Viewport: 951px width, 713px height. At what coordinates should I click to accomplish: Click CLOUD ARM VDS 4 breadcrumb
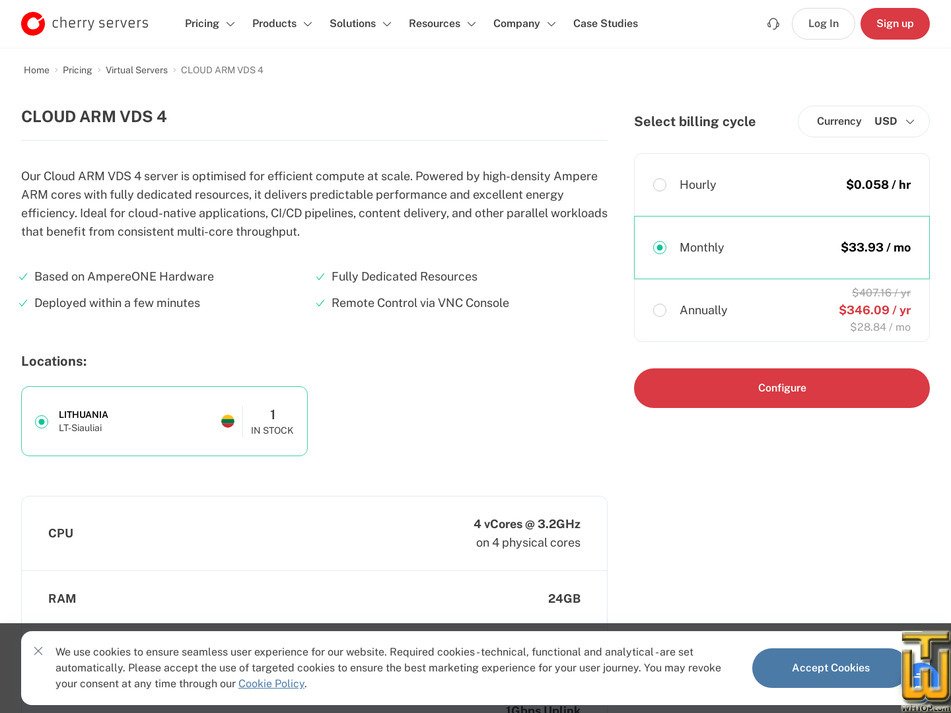(x=222, y=70)
